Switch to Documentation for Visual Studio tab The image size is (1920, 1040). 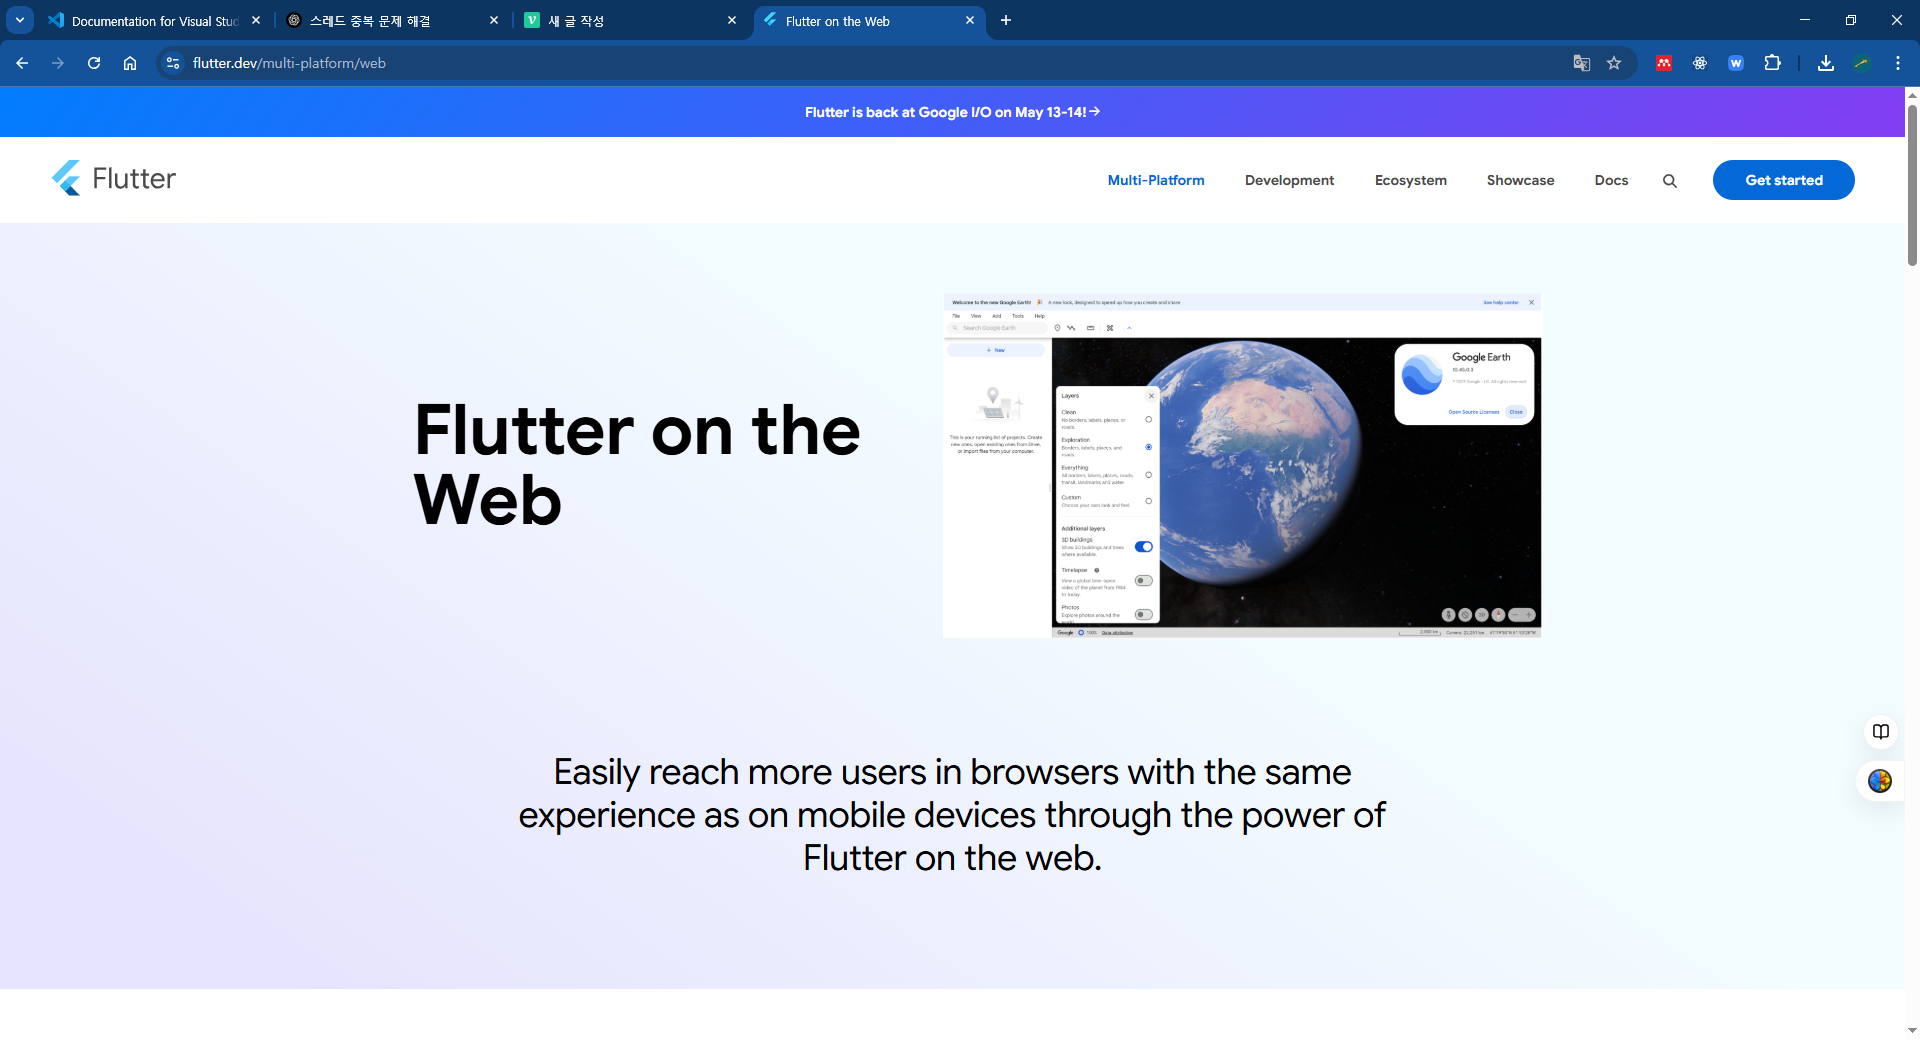click(155, 20)
